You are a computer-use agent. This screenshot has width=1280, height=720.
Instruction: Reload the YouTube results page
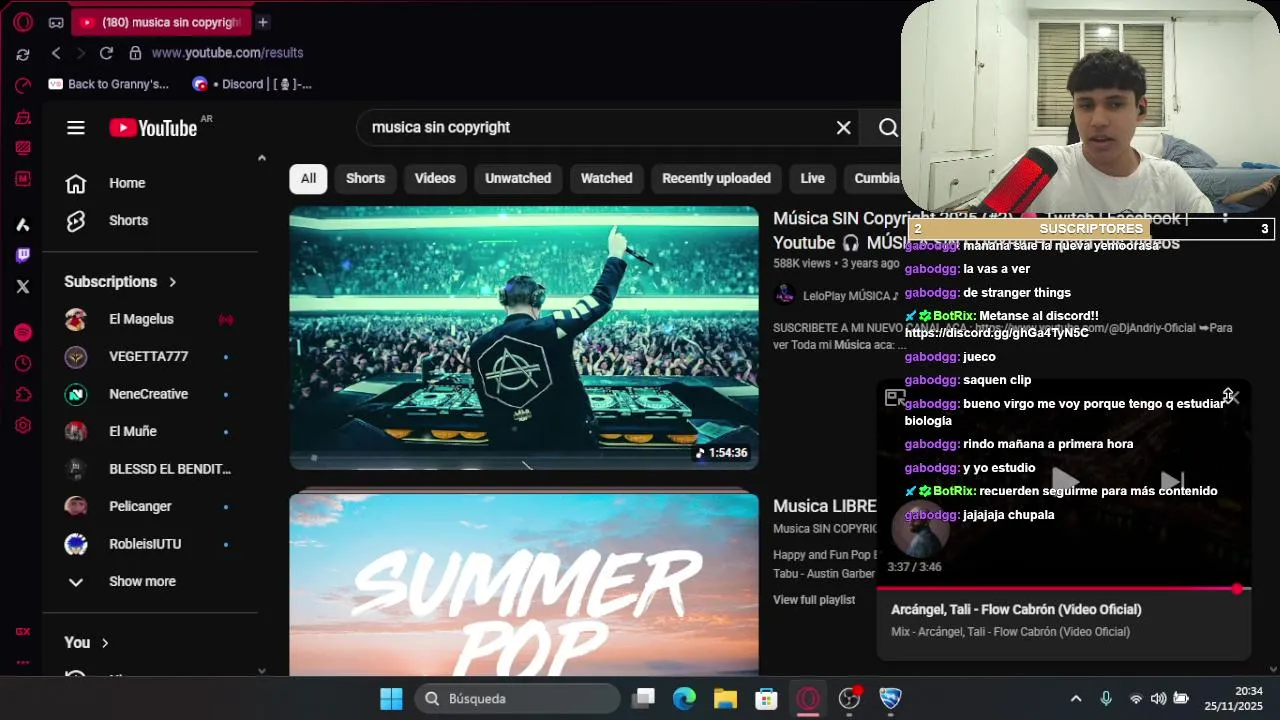tap(106, 53)
